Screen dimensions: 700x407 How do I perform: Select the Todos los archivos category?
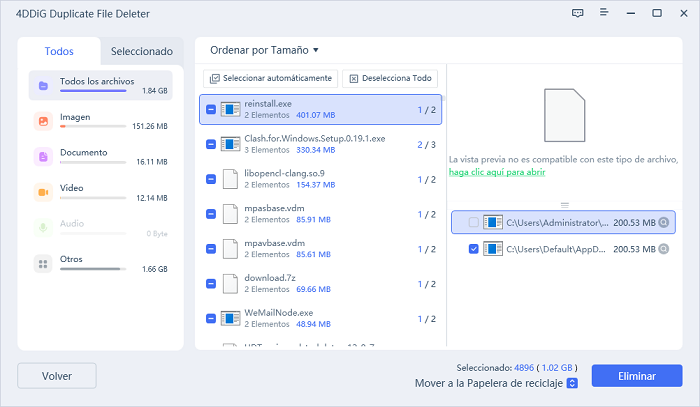100,85
